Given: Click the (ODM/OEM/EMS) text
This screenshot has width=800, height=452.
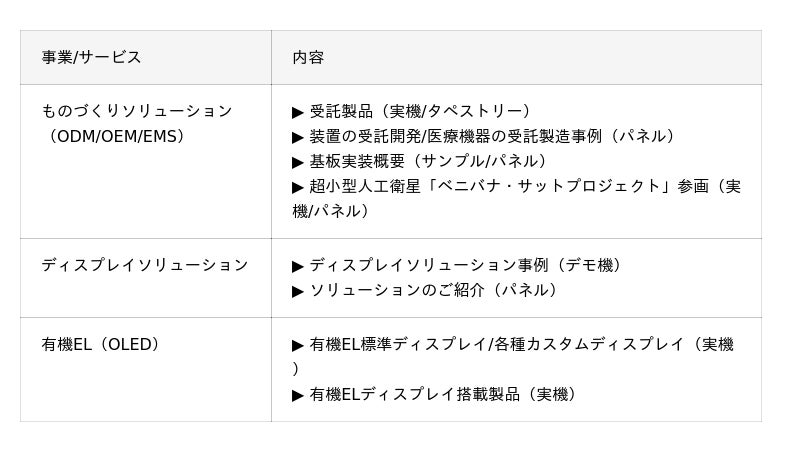Looking at the screenshot, I should (115, 136).
